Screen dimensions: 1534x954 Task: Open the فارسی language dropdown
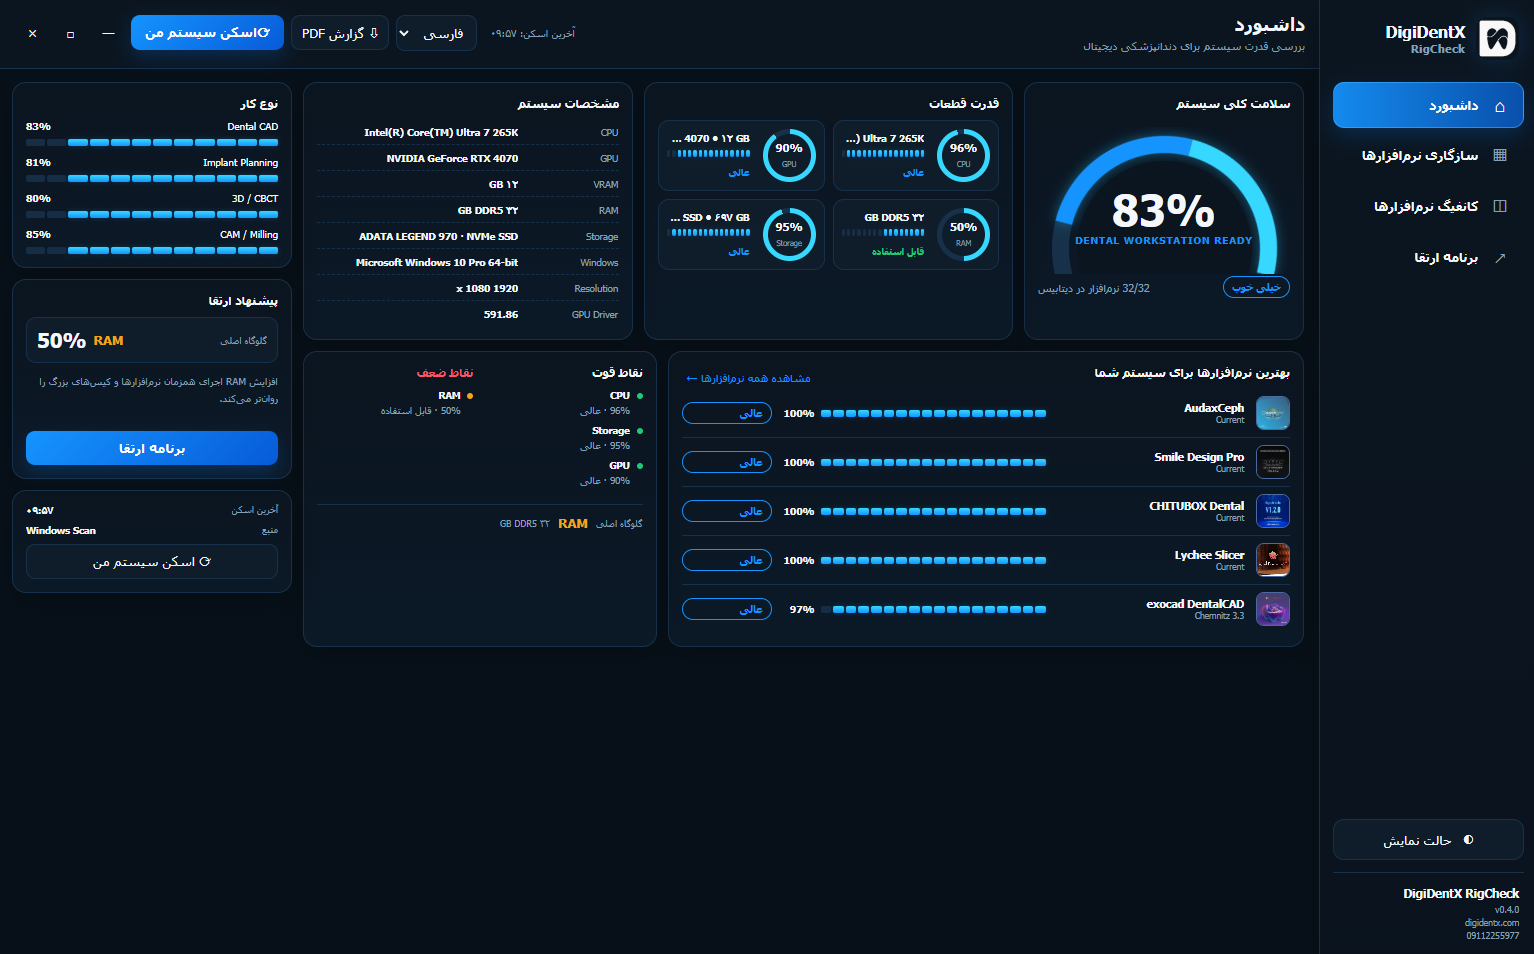click(436, 33)
